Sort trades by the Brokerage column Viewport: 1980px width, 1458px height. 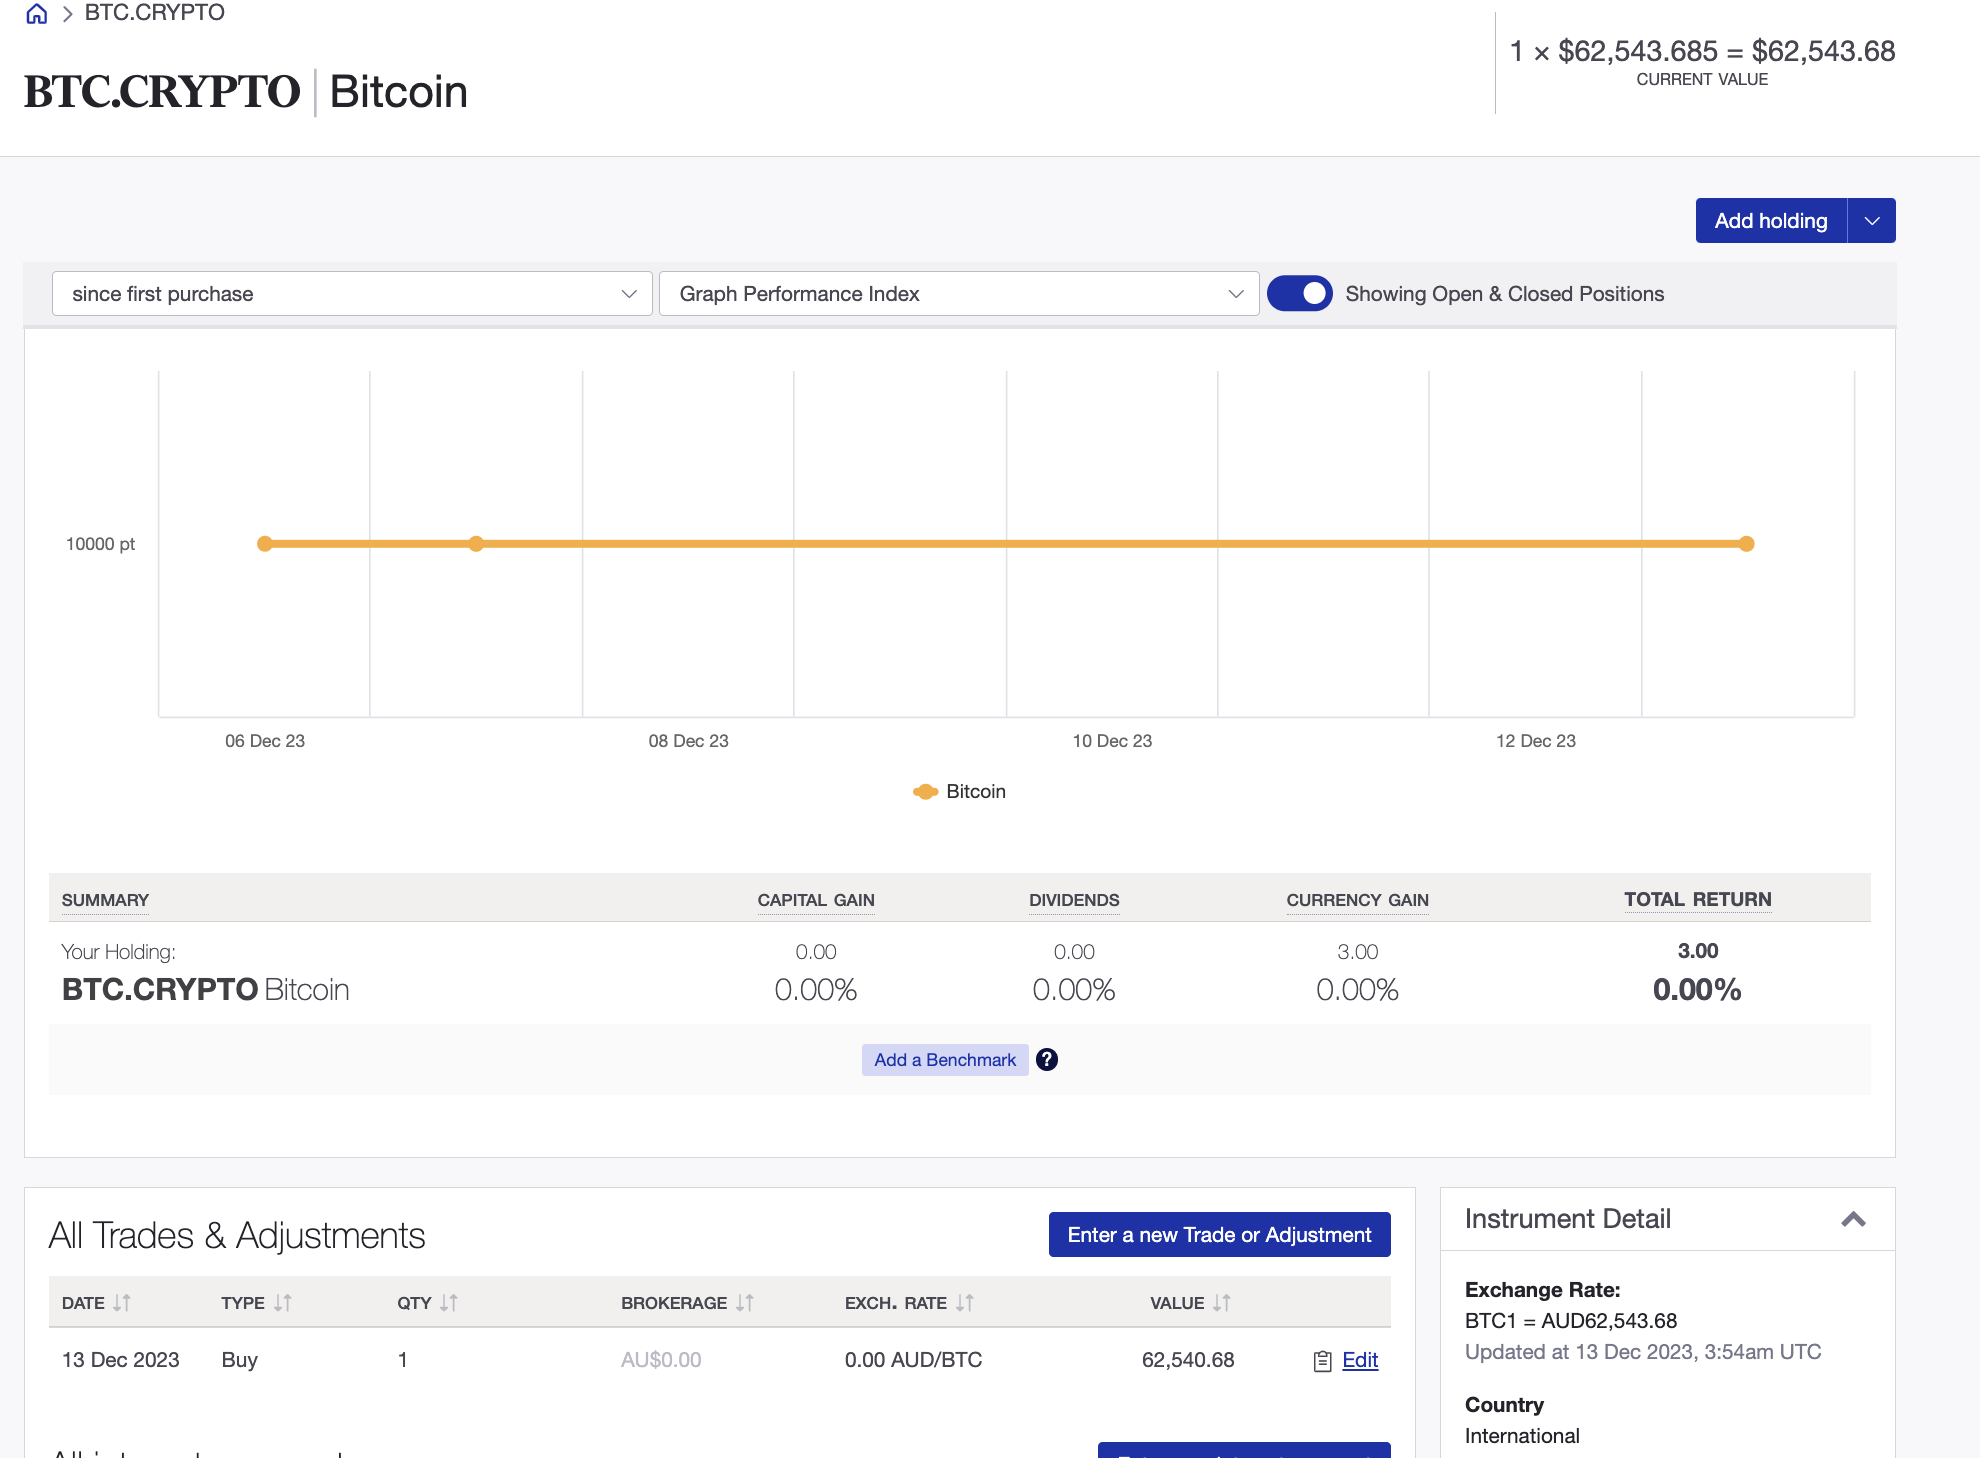click(742, 1302)
